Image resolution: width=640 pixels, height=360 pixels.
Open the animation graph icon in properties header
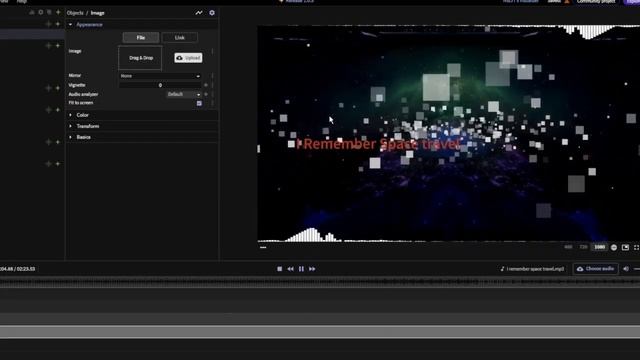click(x=199, y=13)
